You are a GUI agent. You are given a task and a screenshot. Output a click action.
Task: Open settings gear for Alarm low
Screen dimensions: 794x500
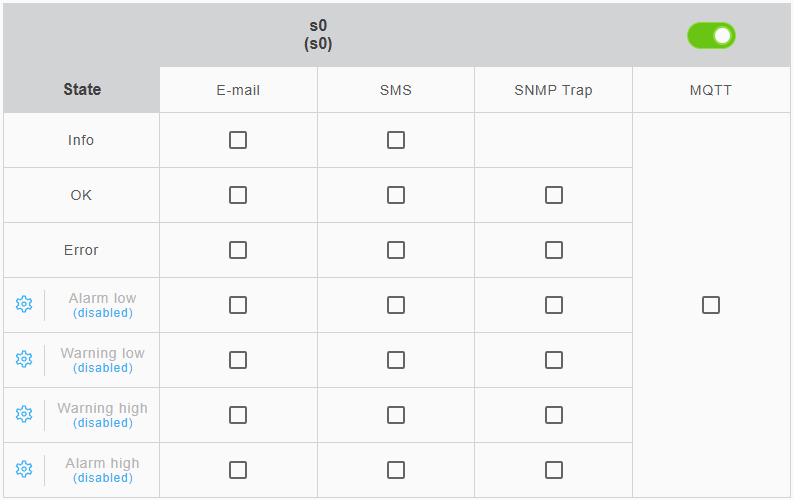24,304
